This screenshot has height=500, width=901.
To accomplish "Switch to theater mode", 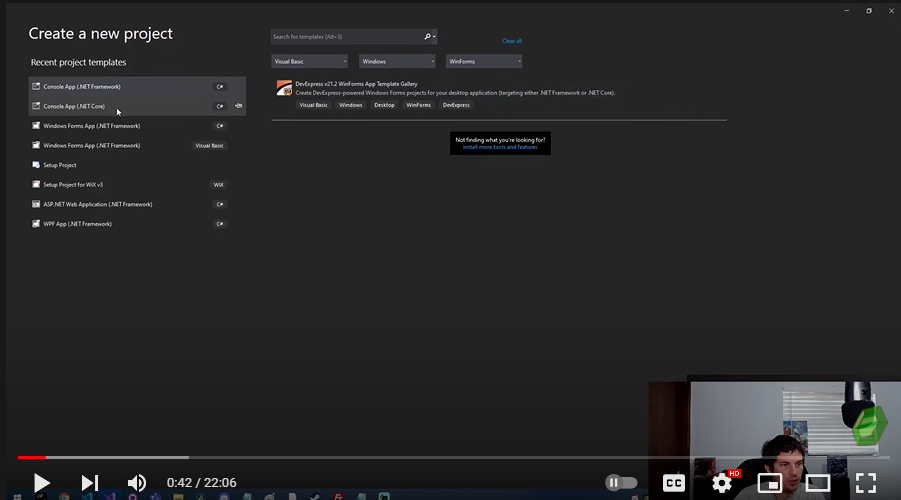I will [817, 483].
